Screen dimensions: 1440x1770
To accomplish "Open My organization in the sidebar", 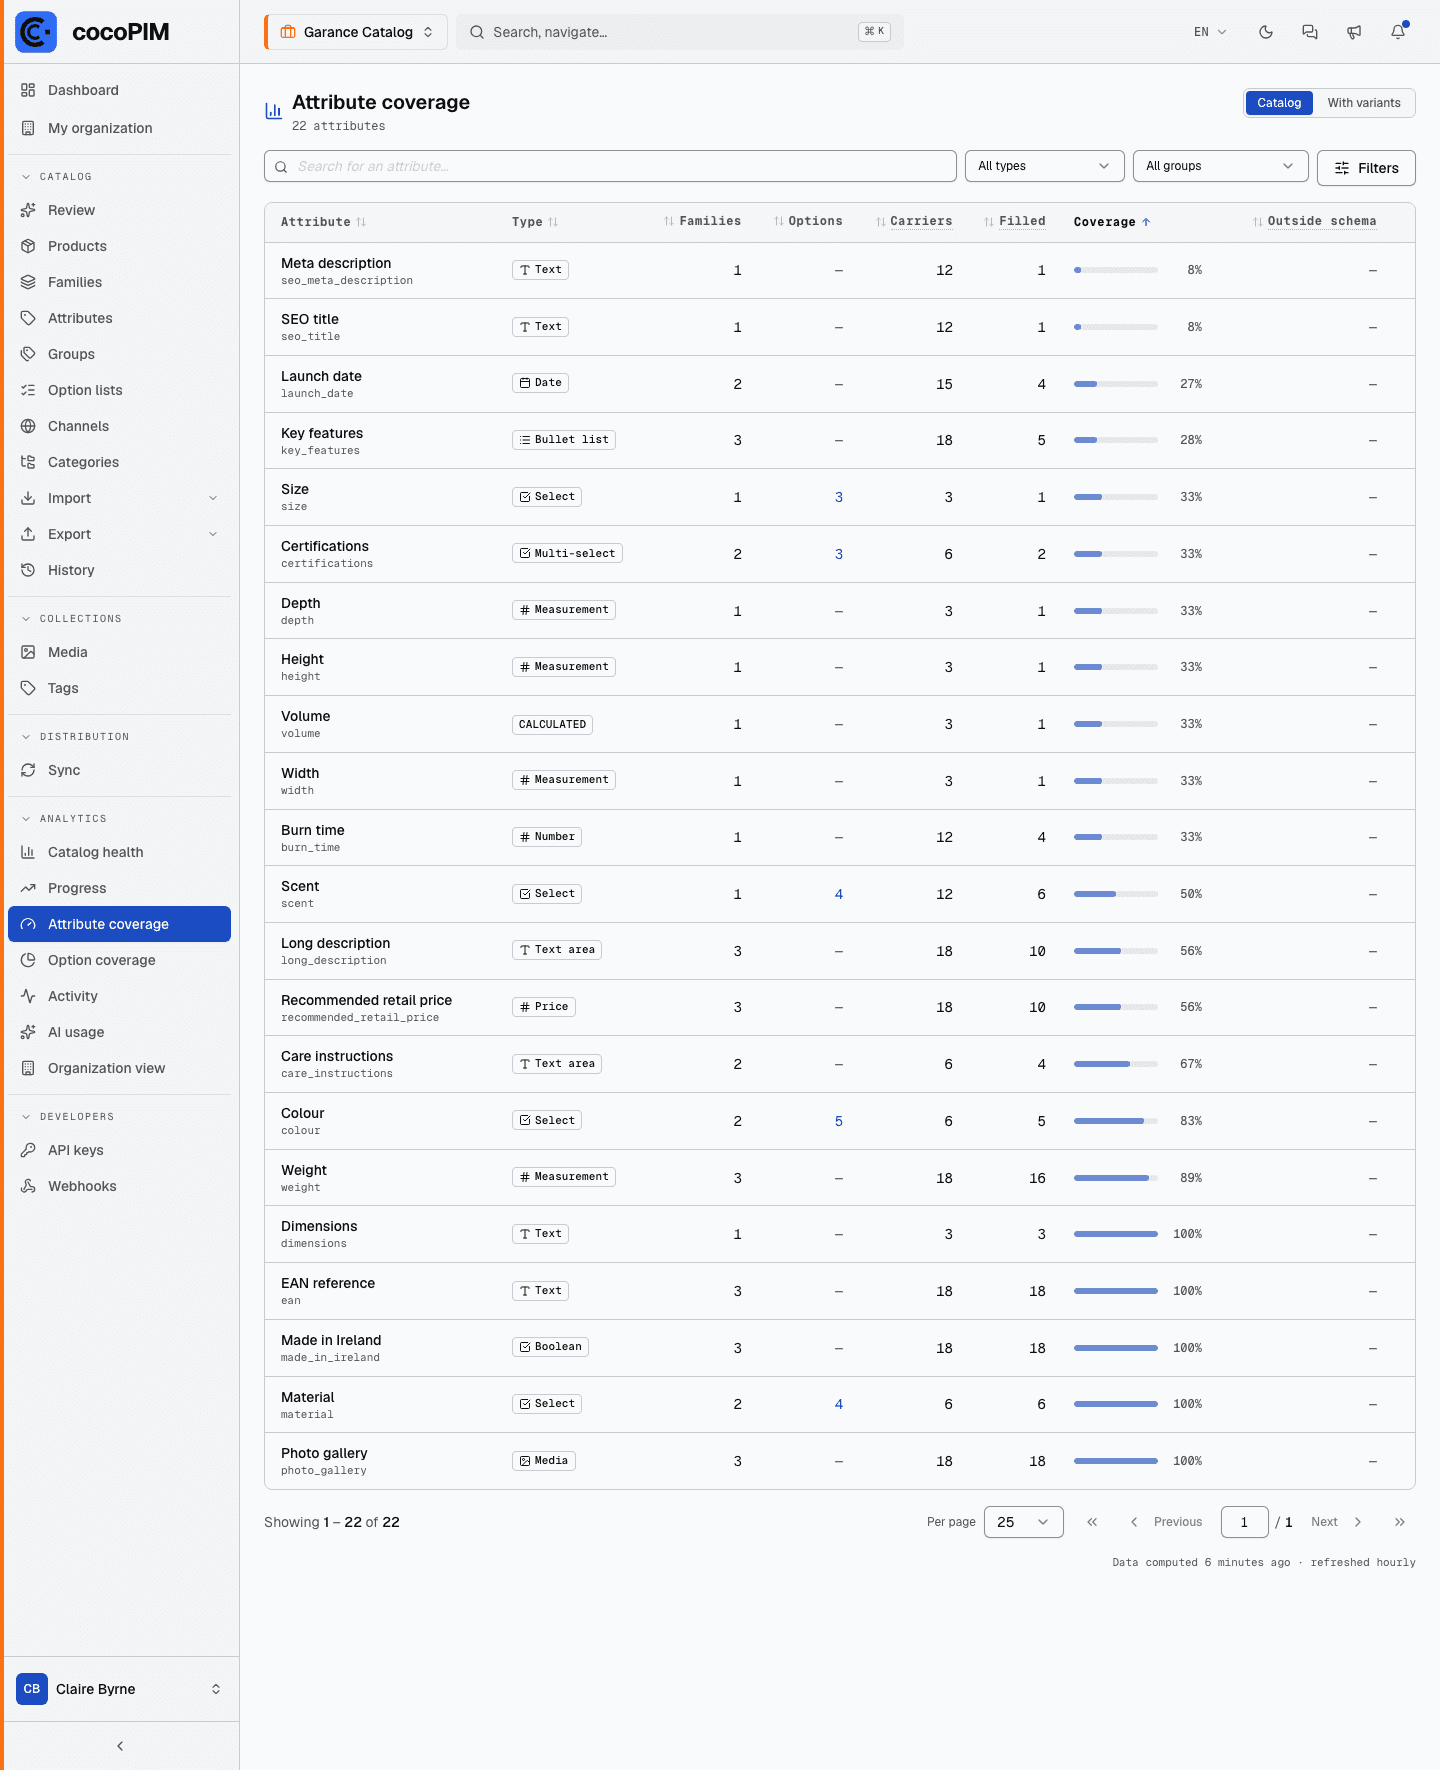I will click(x=119, y=128).
